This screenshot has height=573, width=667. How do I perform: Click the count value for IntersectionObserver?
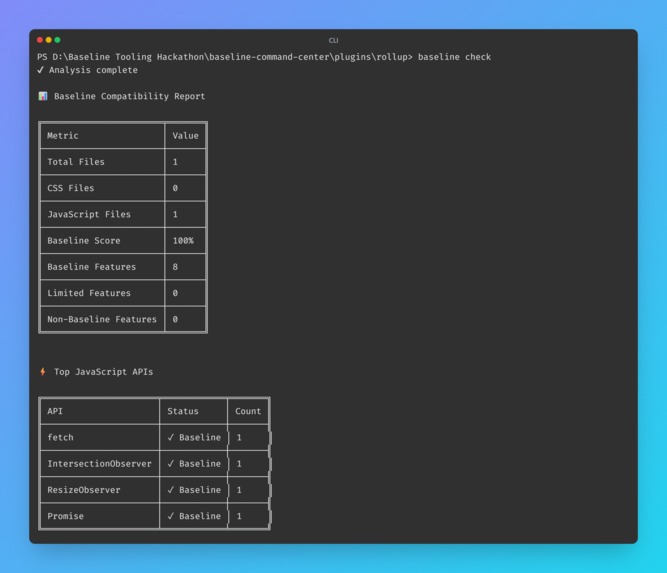coord(239,464)
